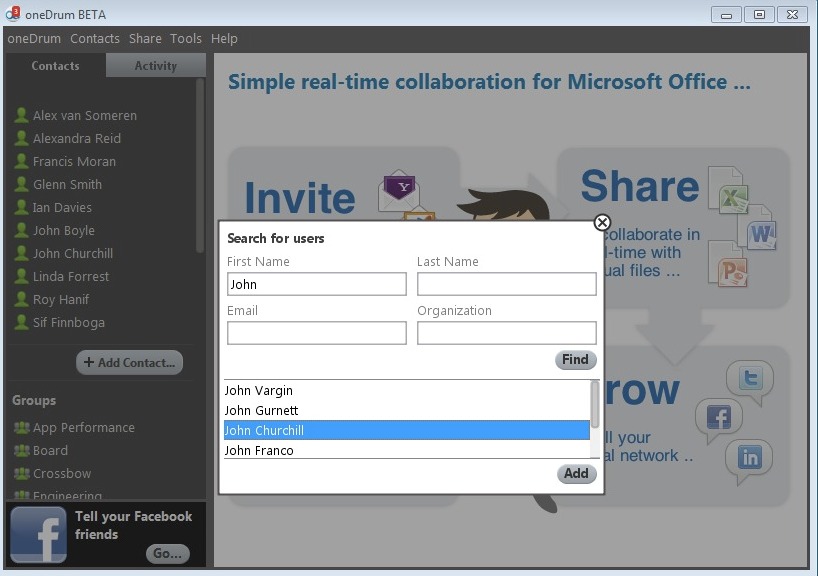
Task: Click Linda Forrest's contact icon
Action: [21, 276]
